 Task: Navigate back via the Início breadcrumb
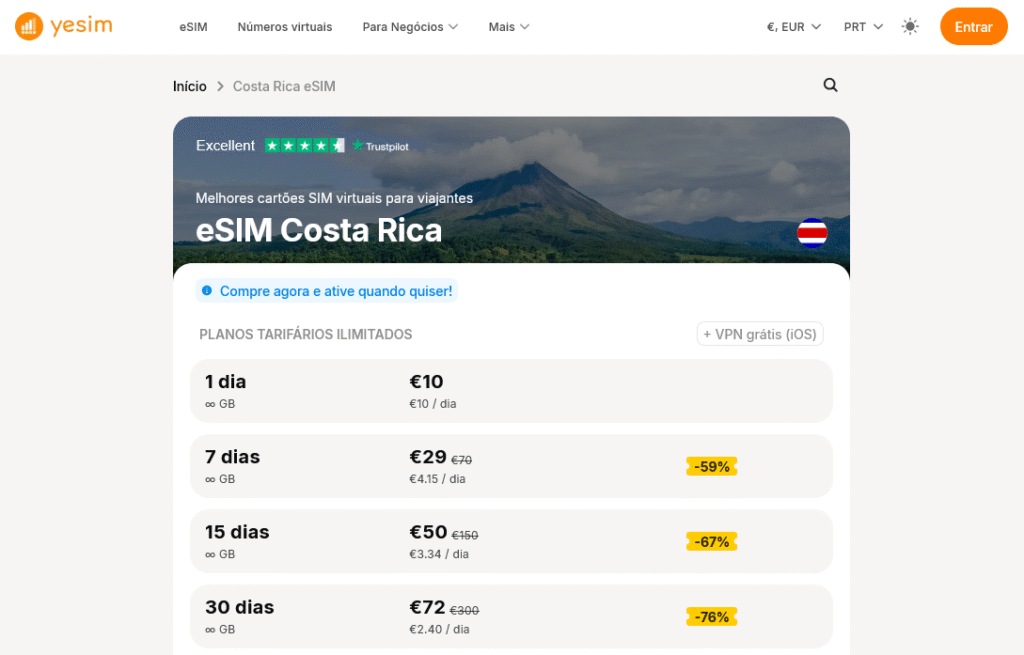(x=190, y=86)
